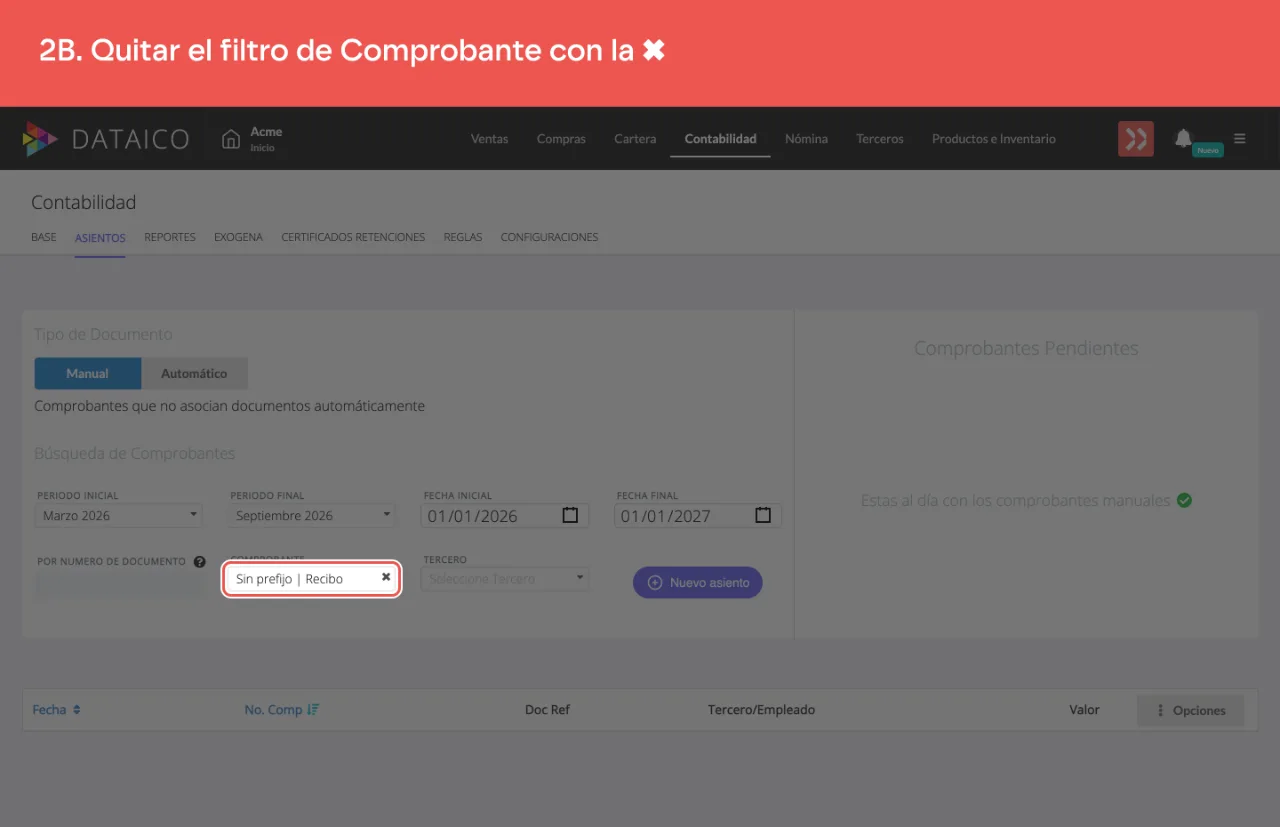Viewport: 1280px width, 827px height.
Task: Expand the Periodo Inicial dropdown
Action: [120, 516]
